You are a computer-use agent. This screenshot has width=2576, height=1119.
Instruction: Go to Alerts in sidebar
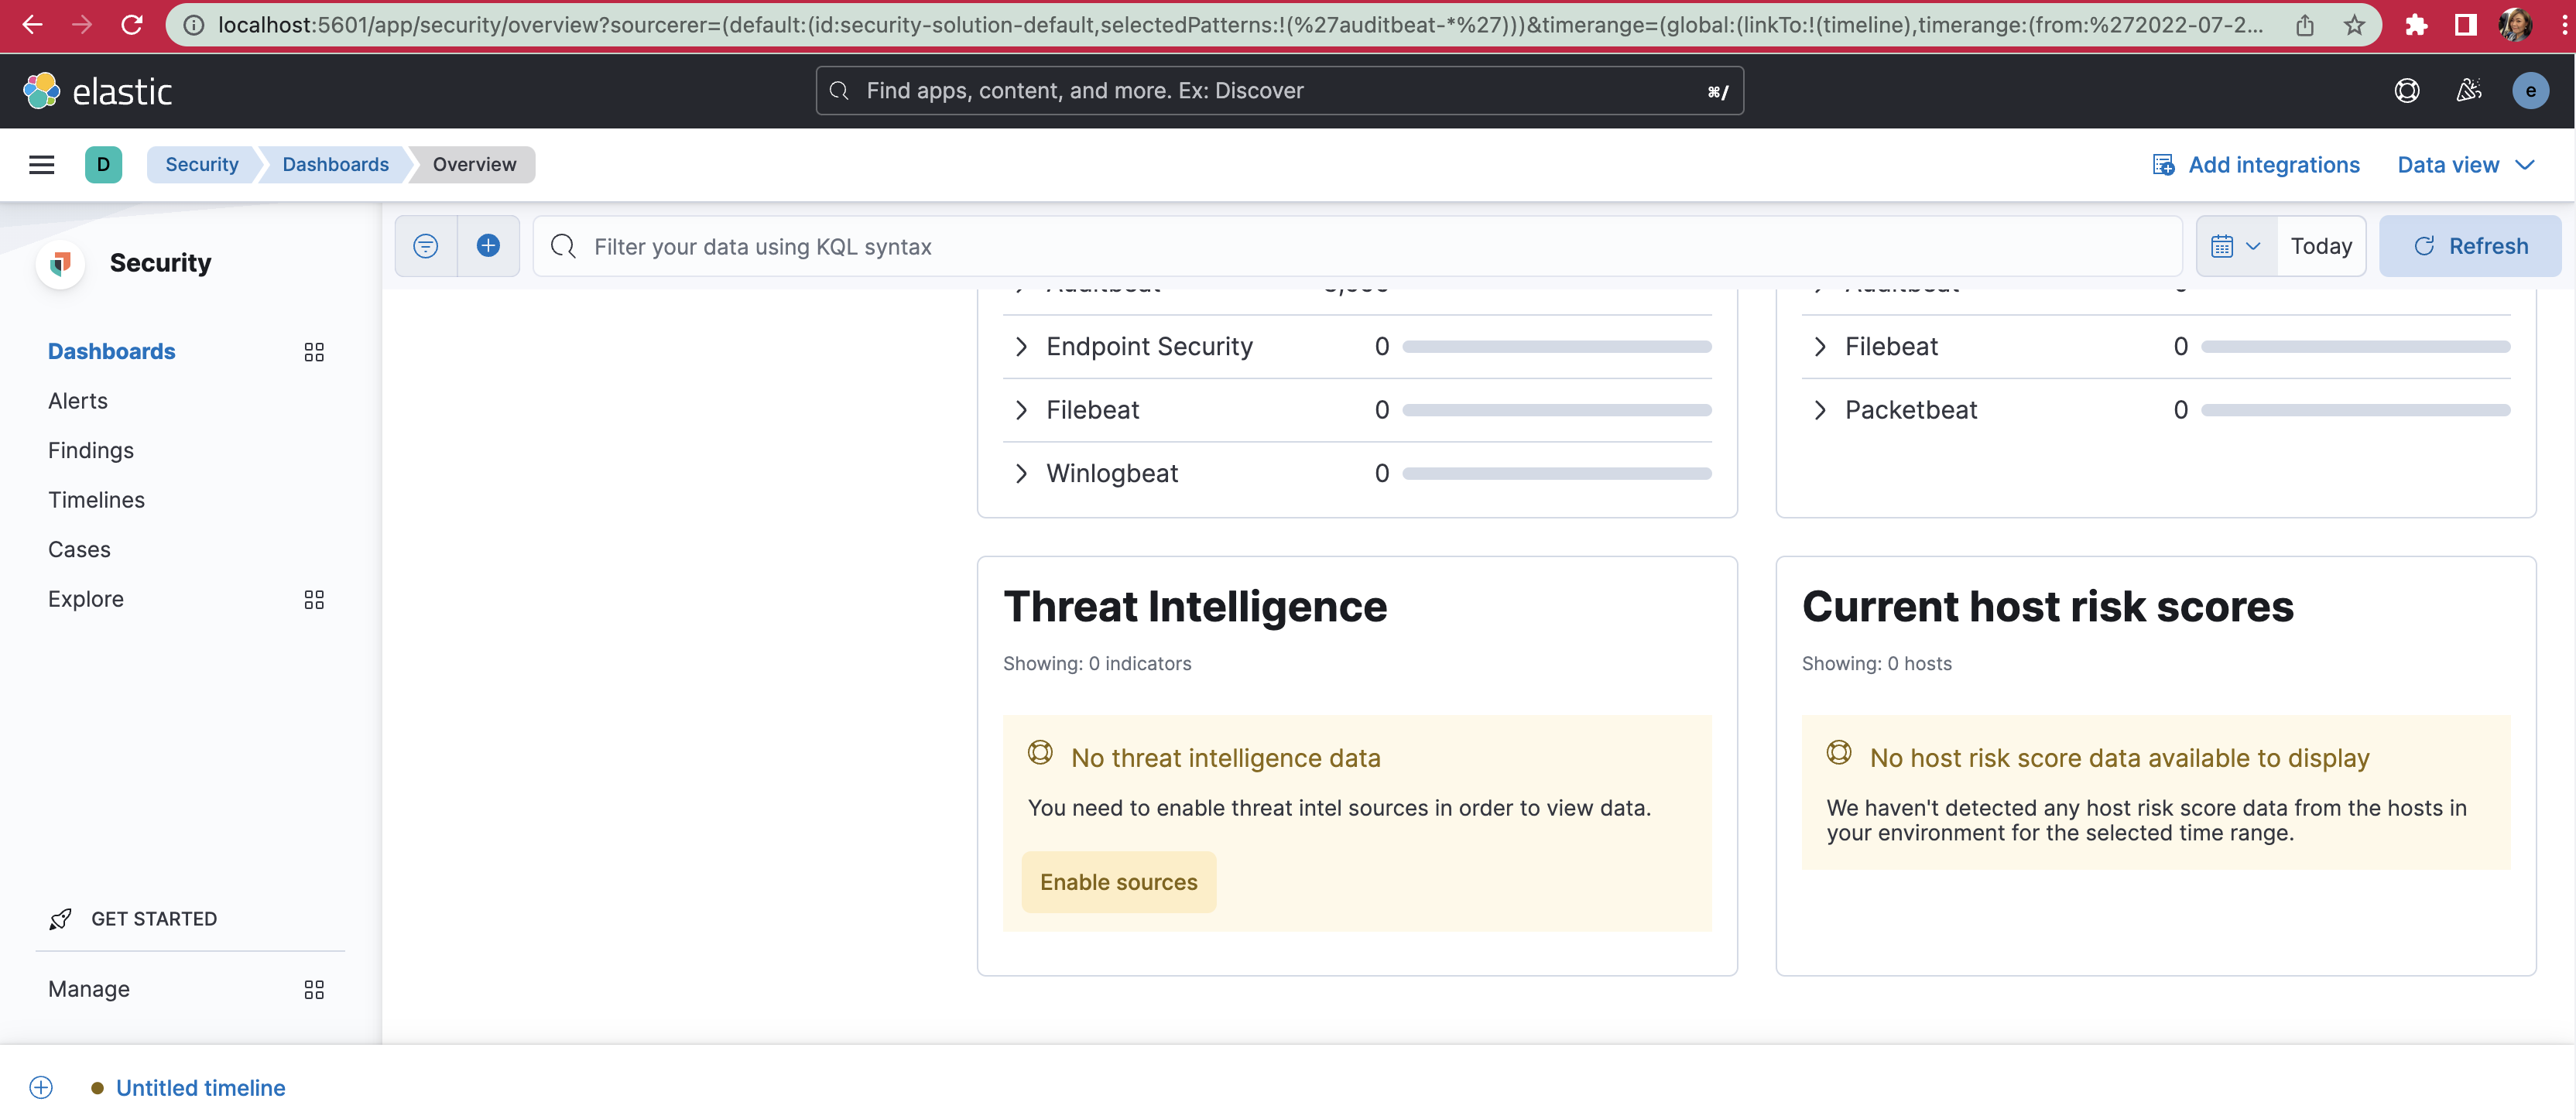coord(78,401)
